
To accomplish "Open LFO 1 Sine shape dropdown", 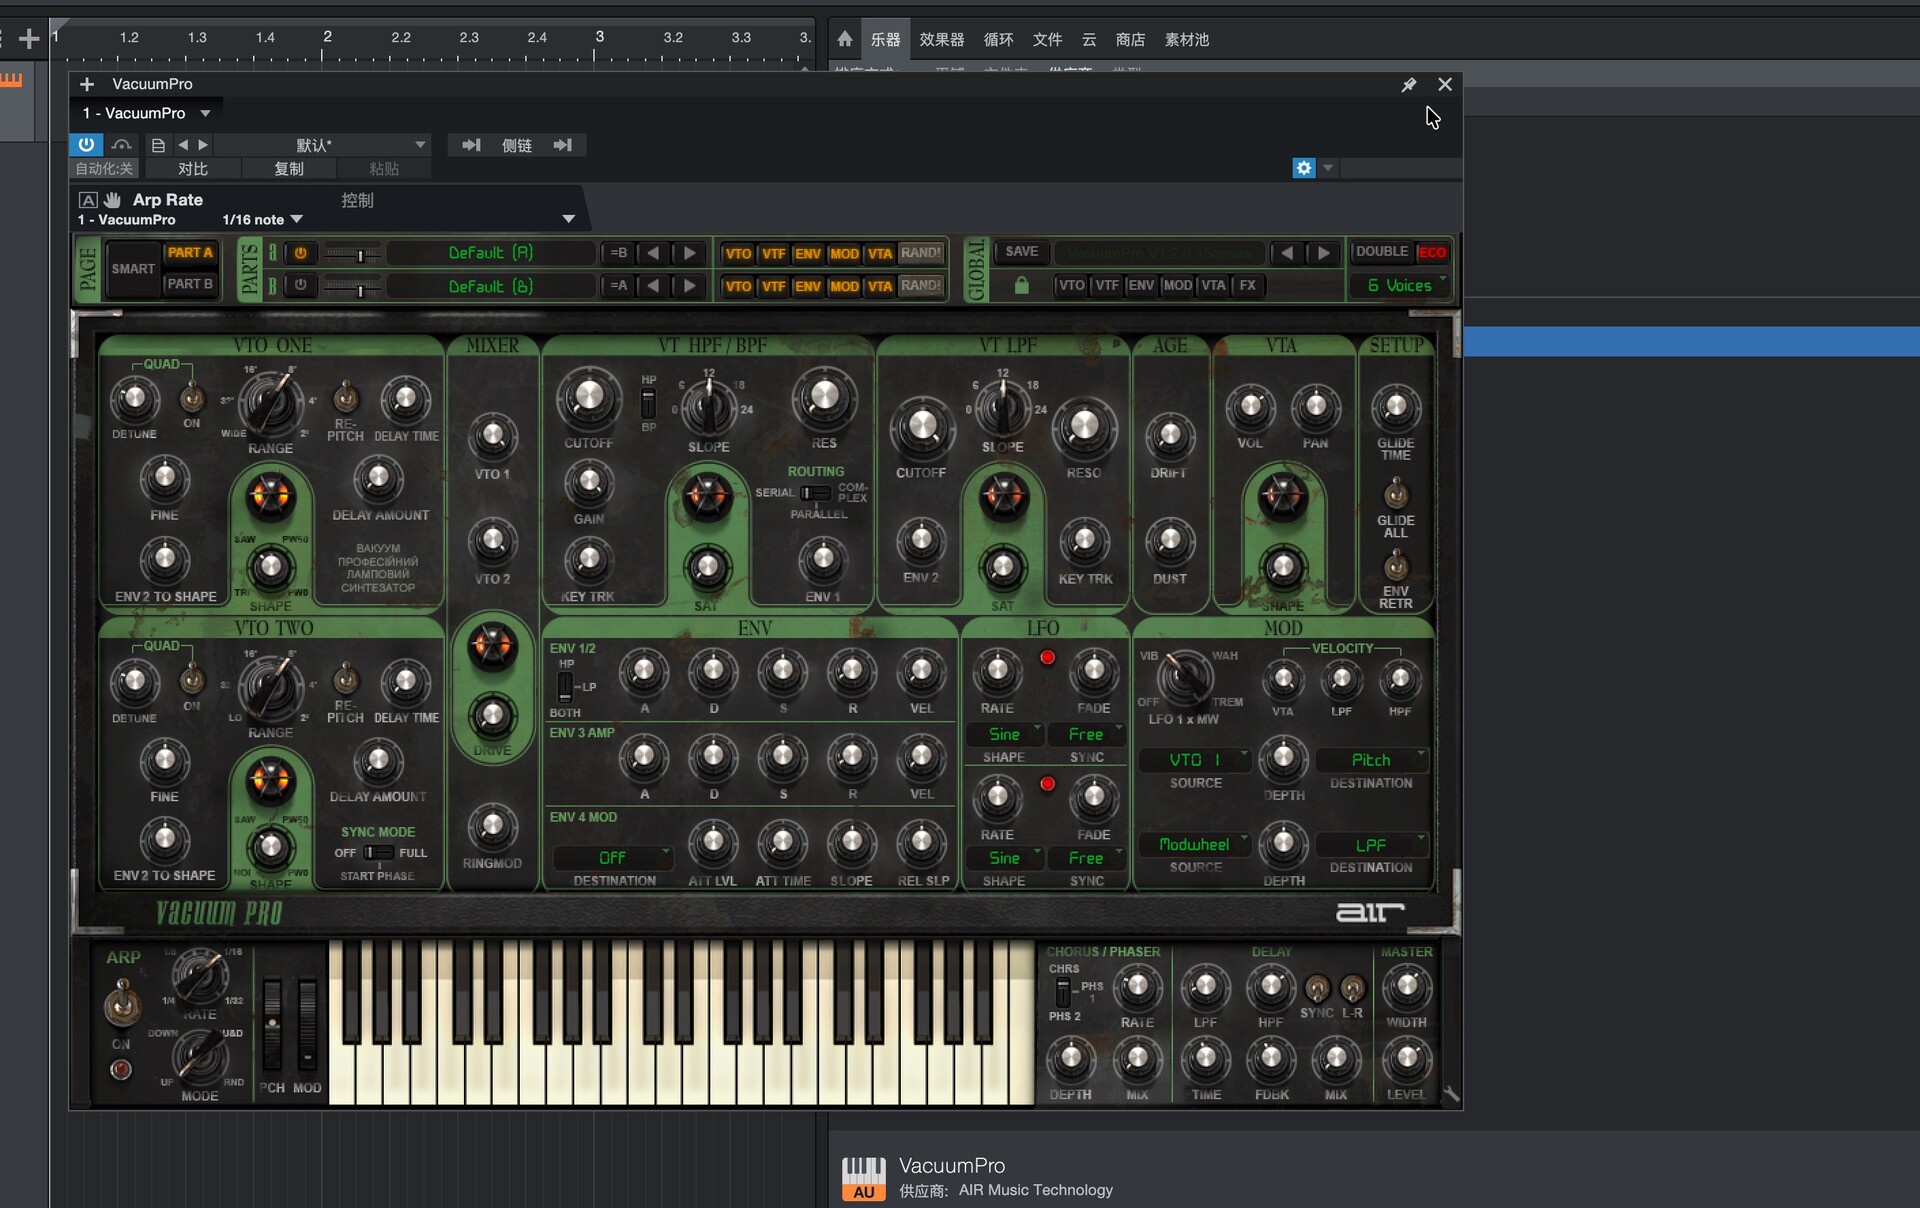I will (1005, 735).
